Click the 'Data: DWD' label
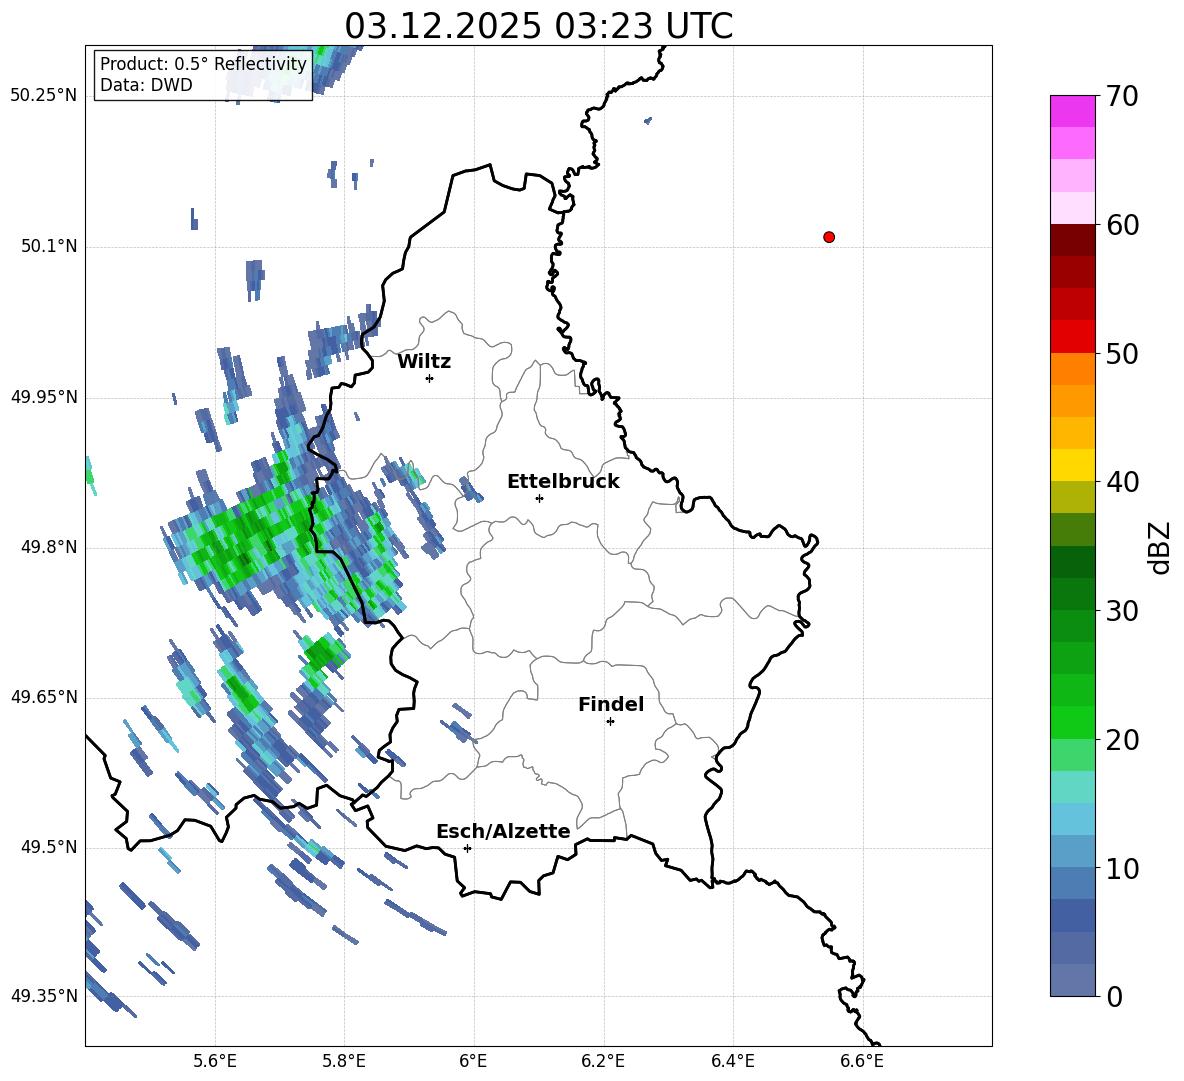The height and width of the screenshot is (1081, 1184). coord(146,85)
